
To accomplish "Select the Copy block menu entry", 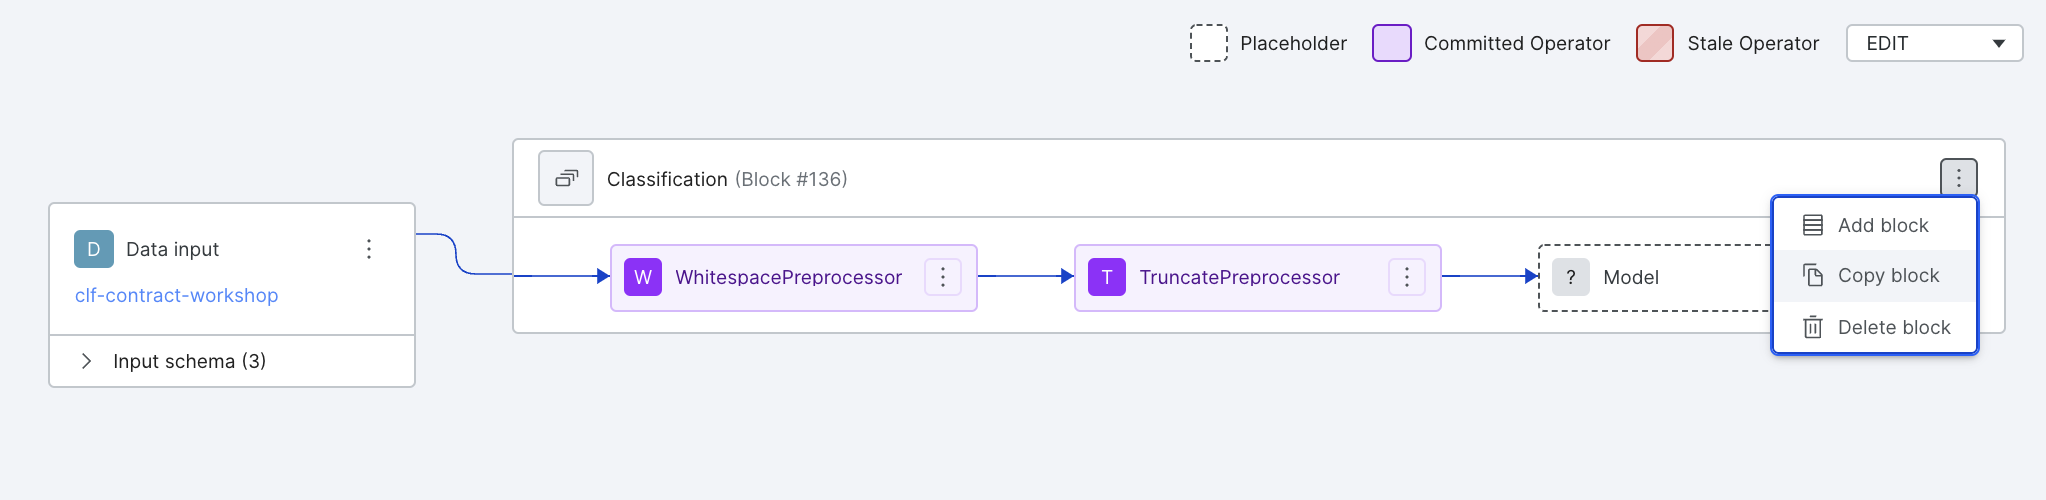I will tap(1875, 275).
